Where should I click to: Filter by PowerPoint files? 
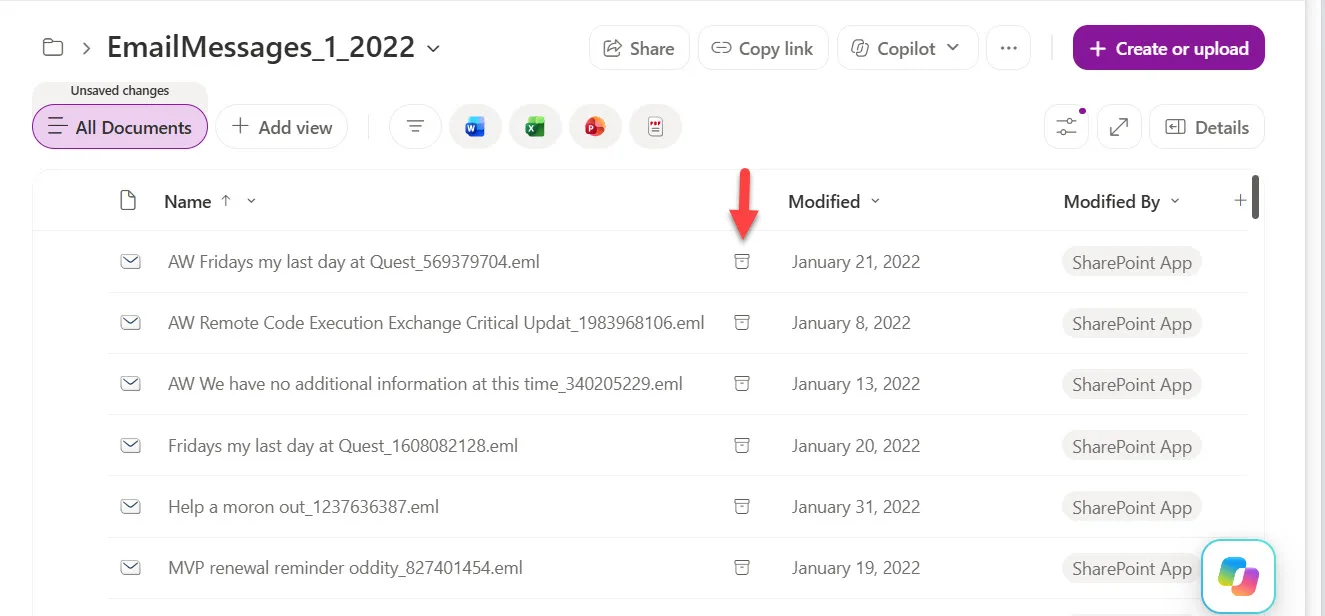tap(595, 127)
